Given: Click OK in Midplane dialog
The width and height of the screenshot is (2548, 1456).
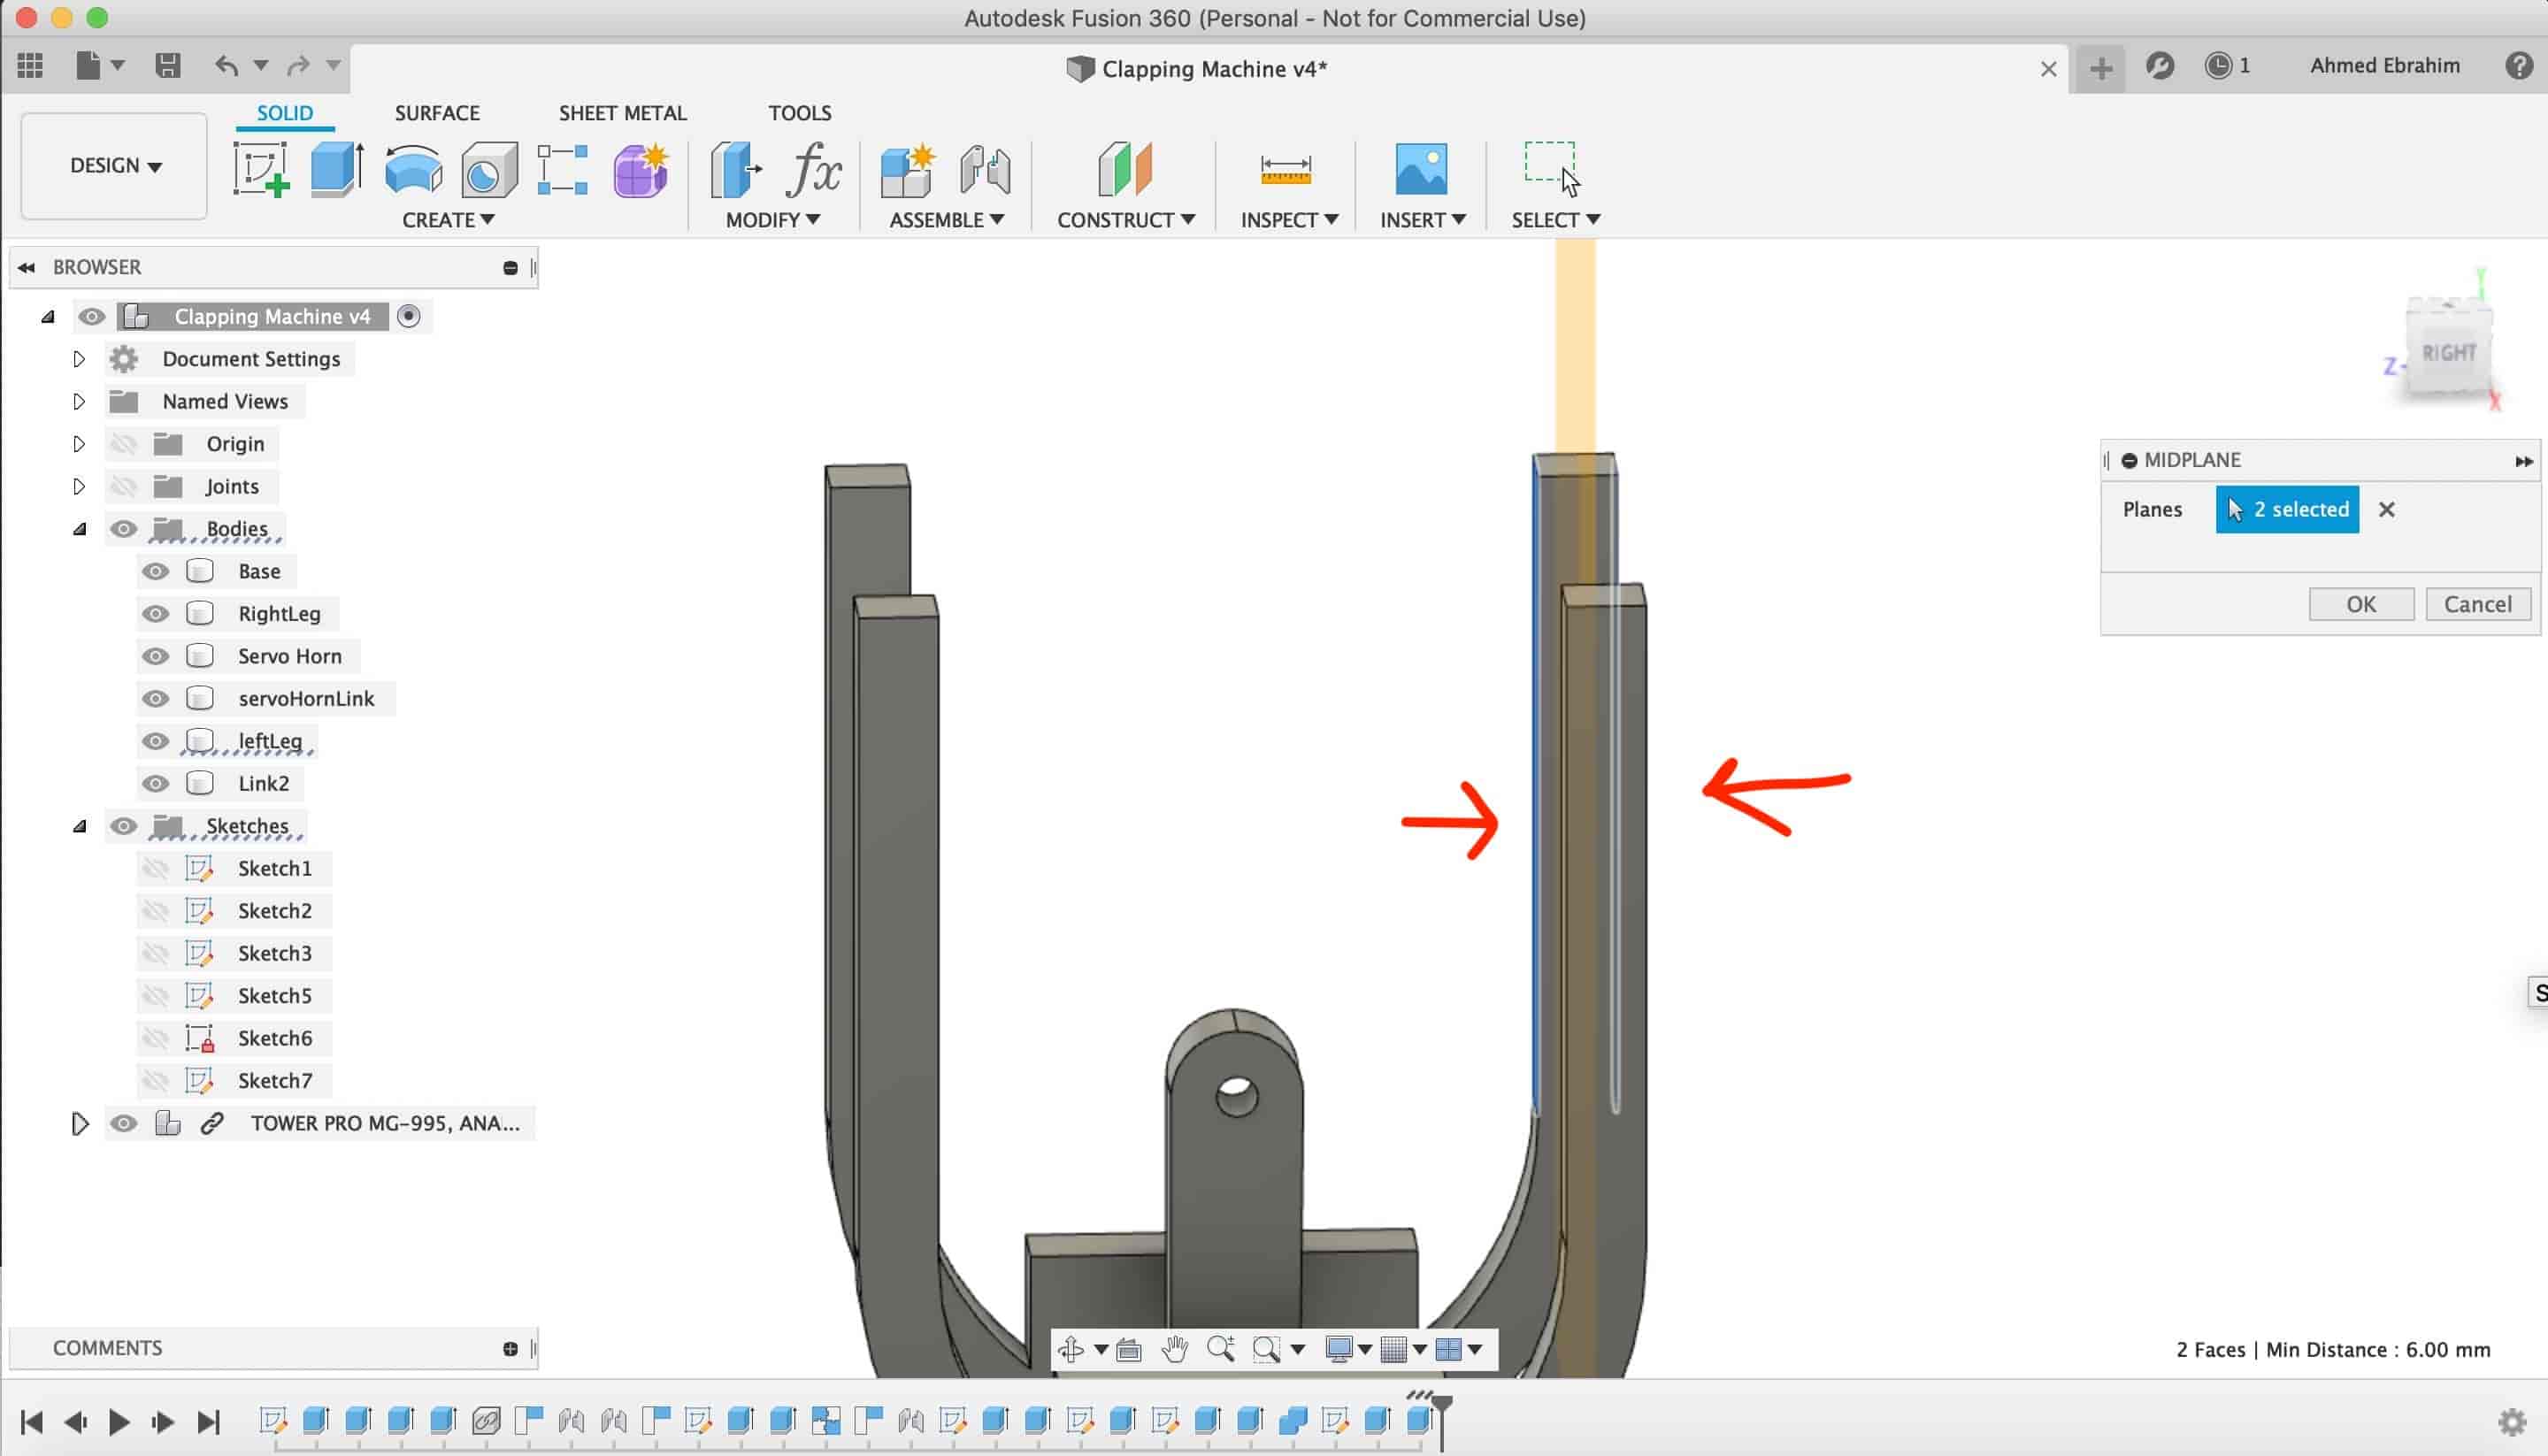Looking at the screenshot, I should (x=2361, y=604).
